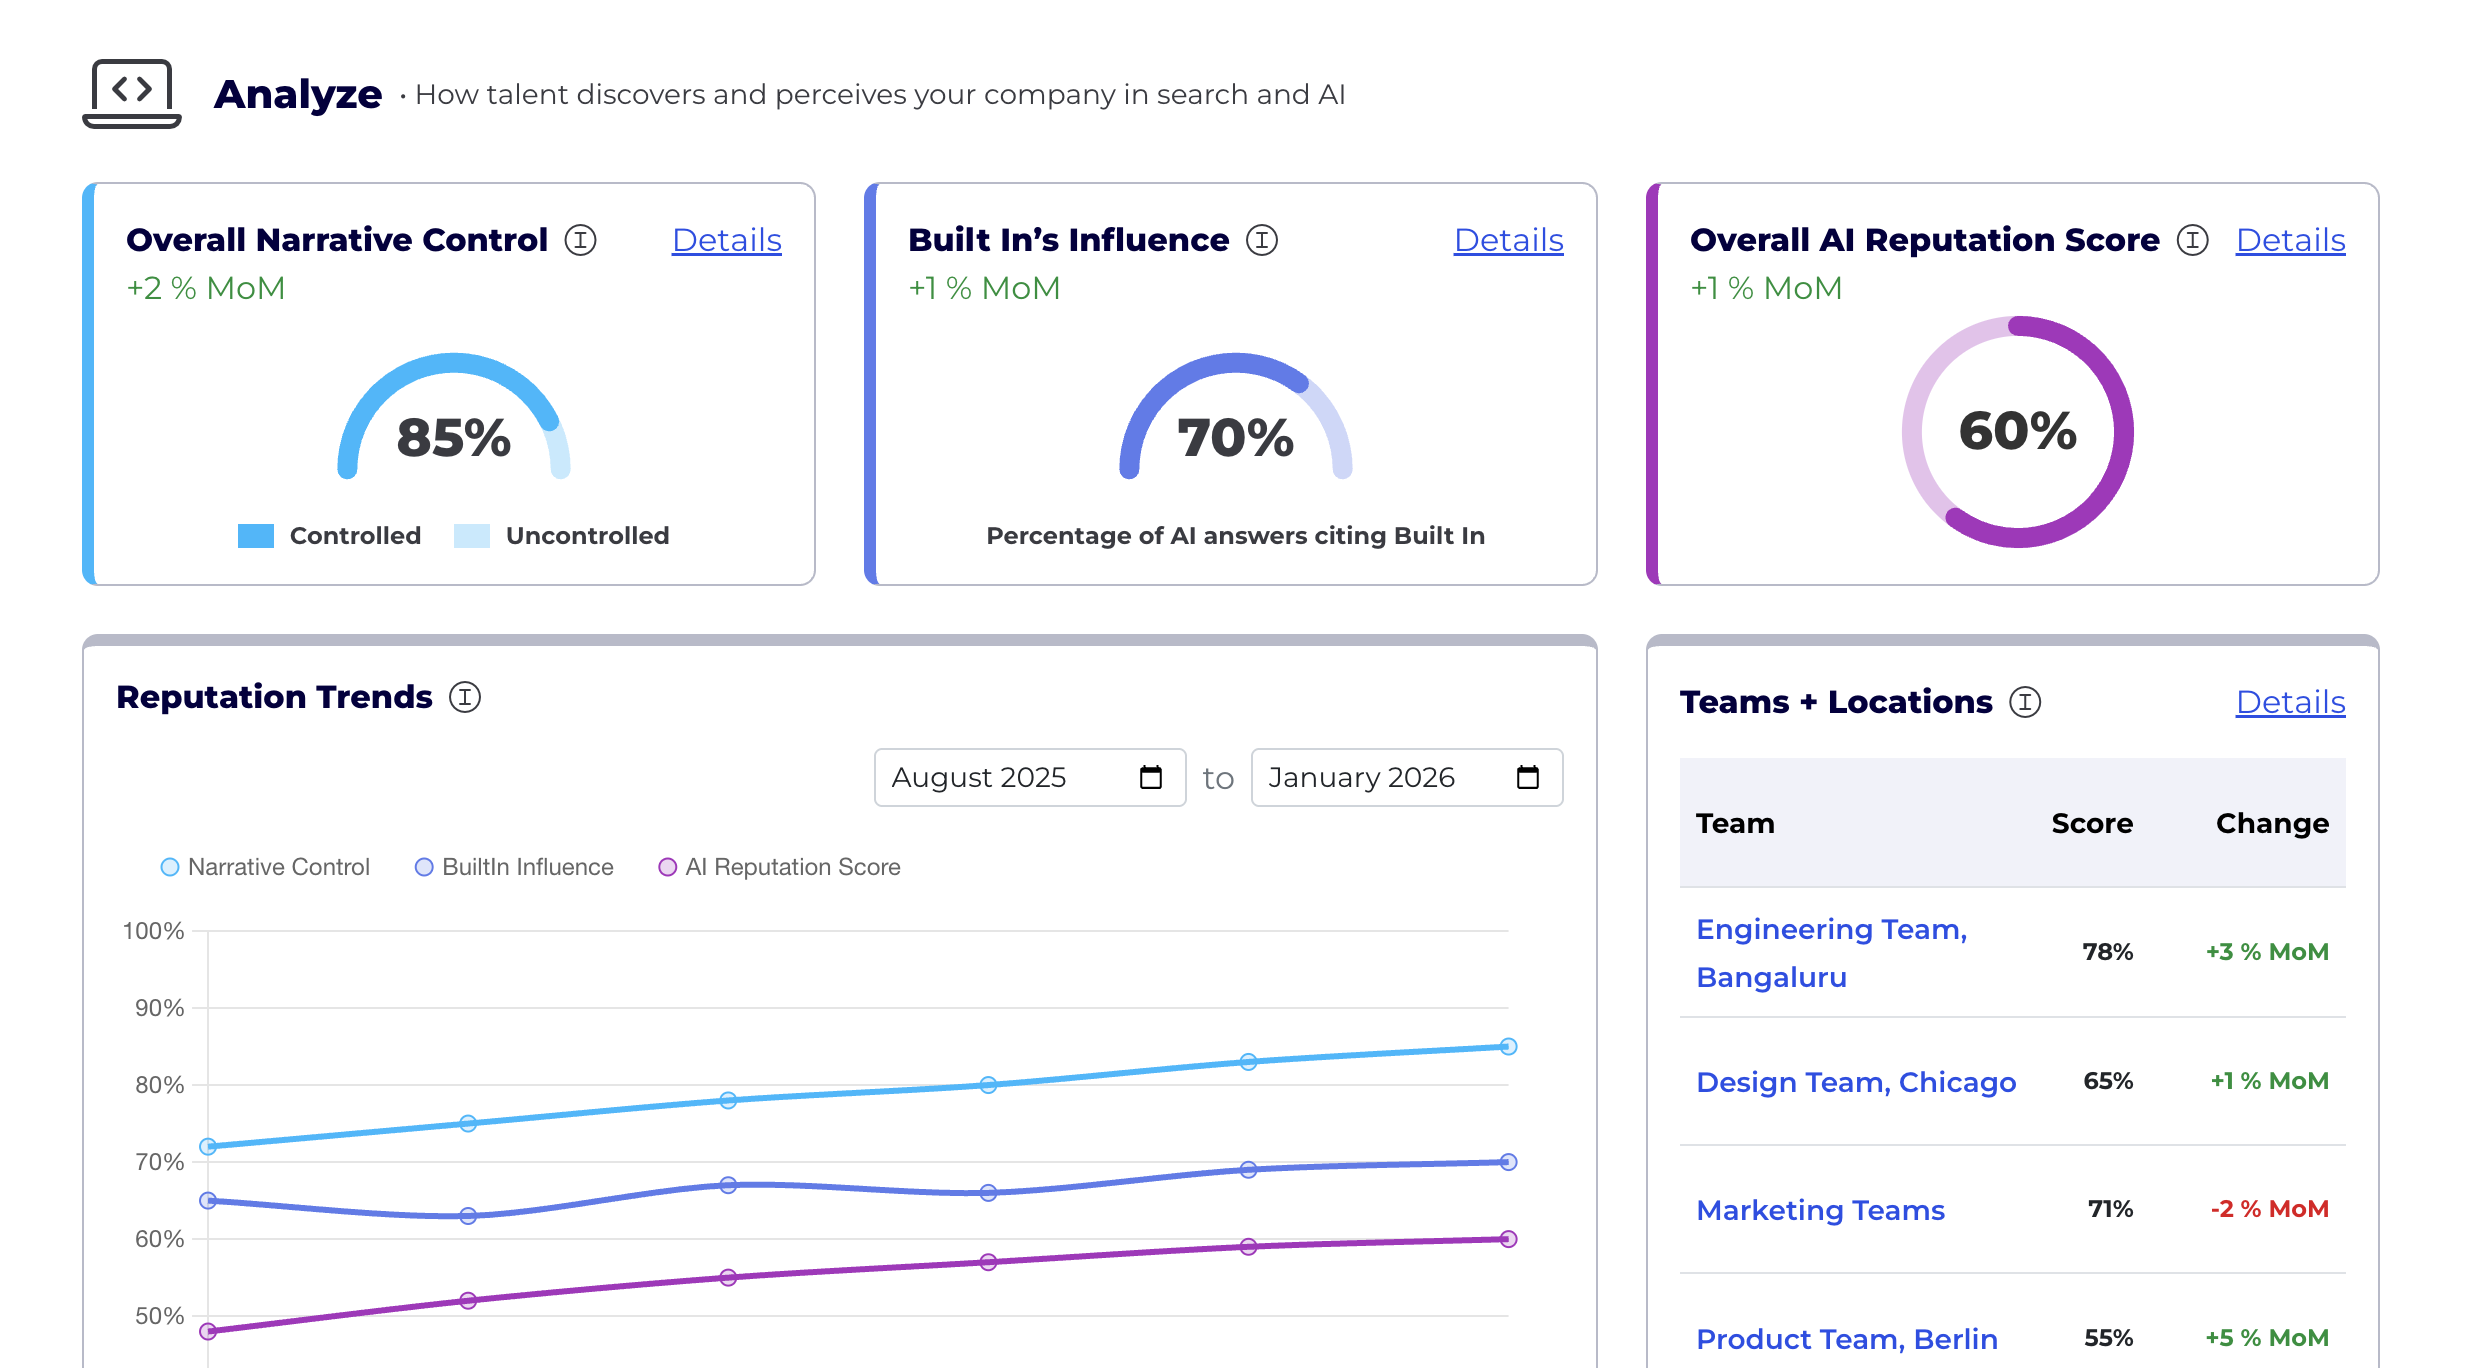Open calendar picker in January 2026 field

tap(1528, 777)
